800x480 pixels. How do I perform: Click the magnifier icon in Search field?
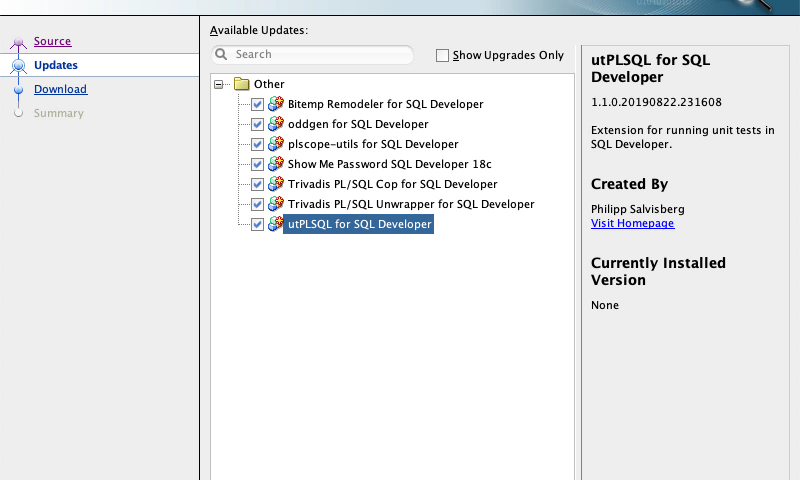pyautogui.click(x=221, y=54)
